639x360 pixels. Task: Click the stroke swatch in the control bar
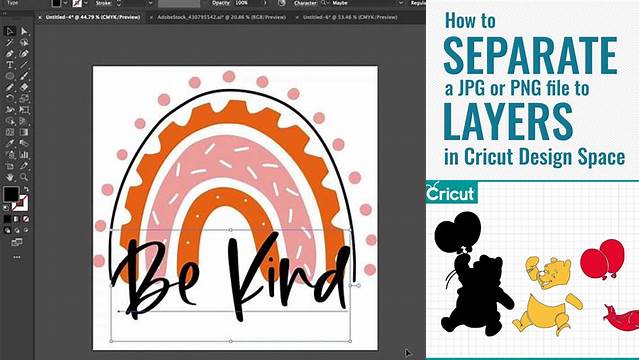point(77,3)
